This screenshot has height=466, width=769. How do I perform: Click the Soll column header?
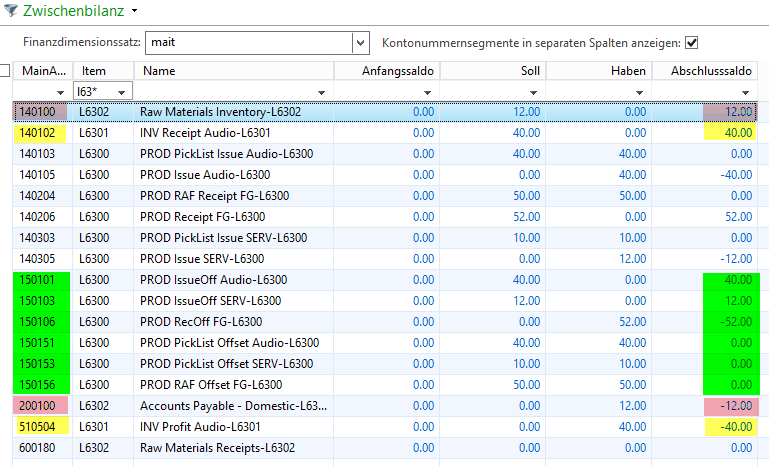[530, 70]
